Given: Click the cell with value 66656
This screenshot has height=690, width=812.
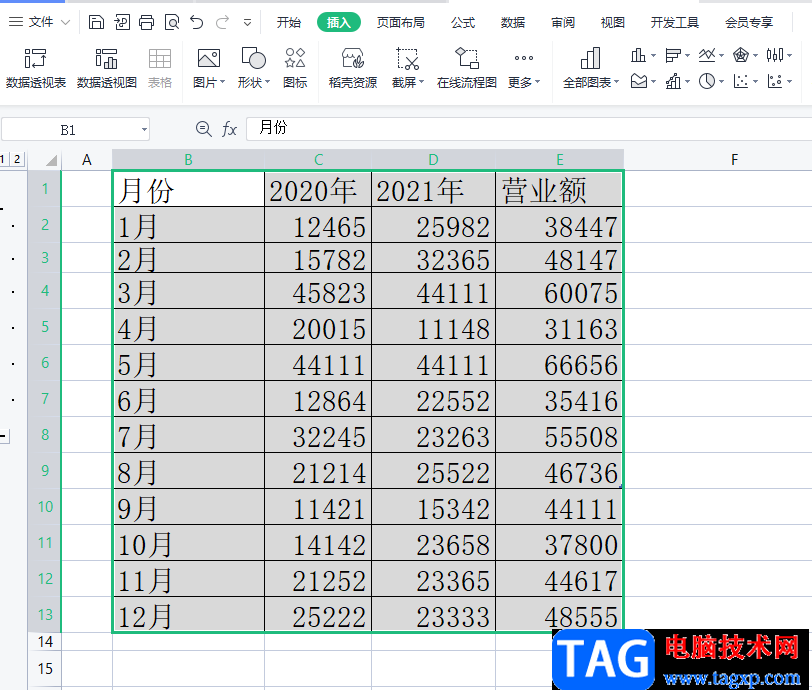Looking at the screenshot, I should coord(559,364).
